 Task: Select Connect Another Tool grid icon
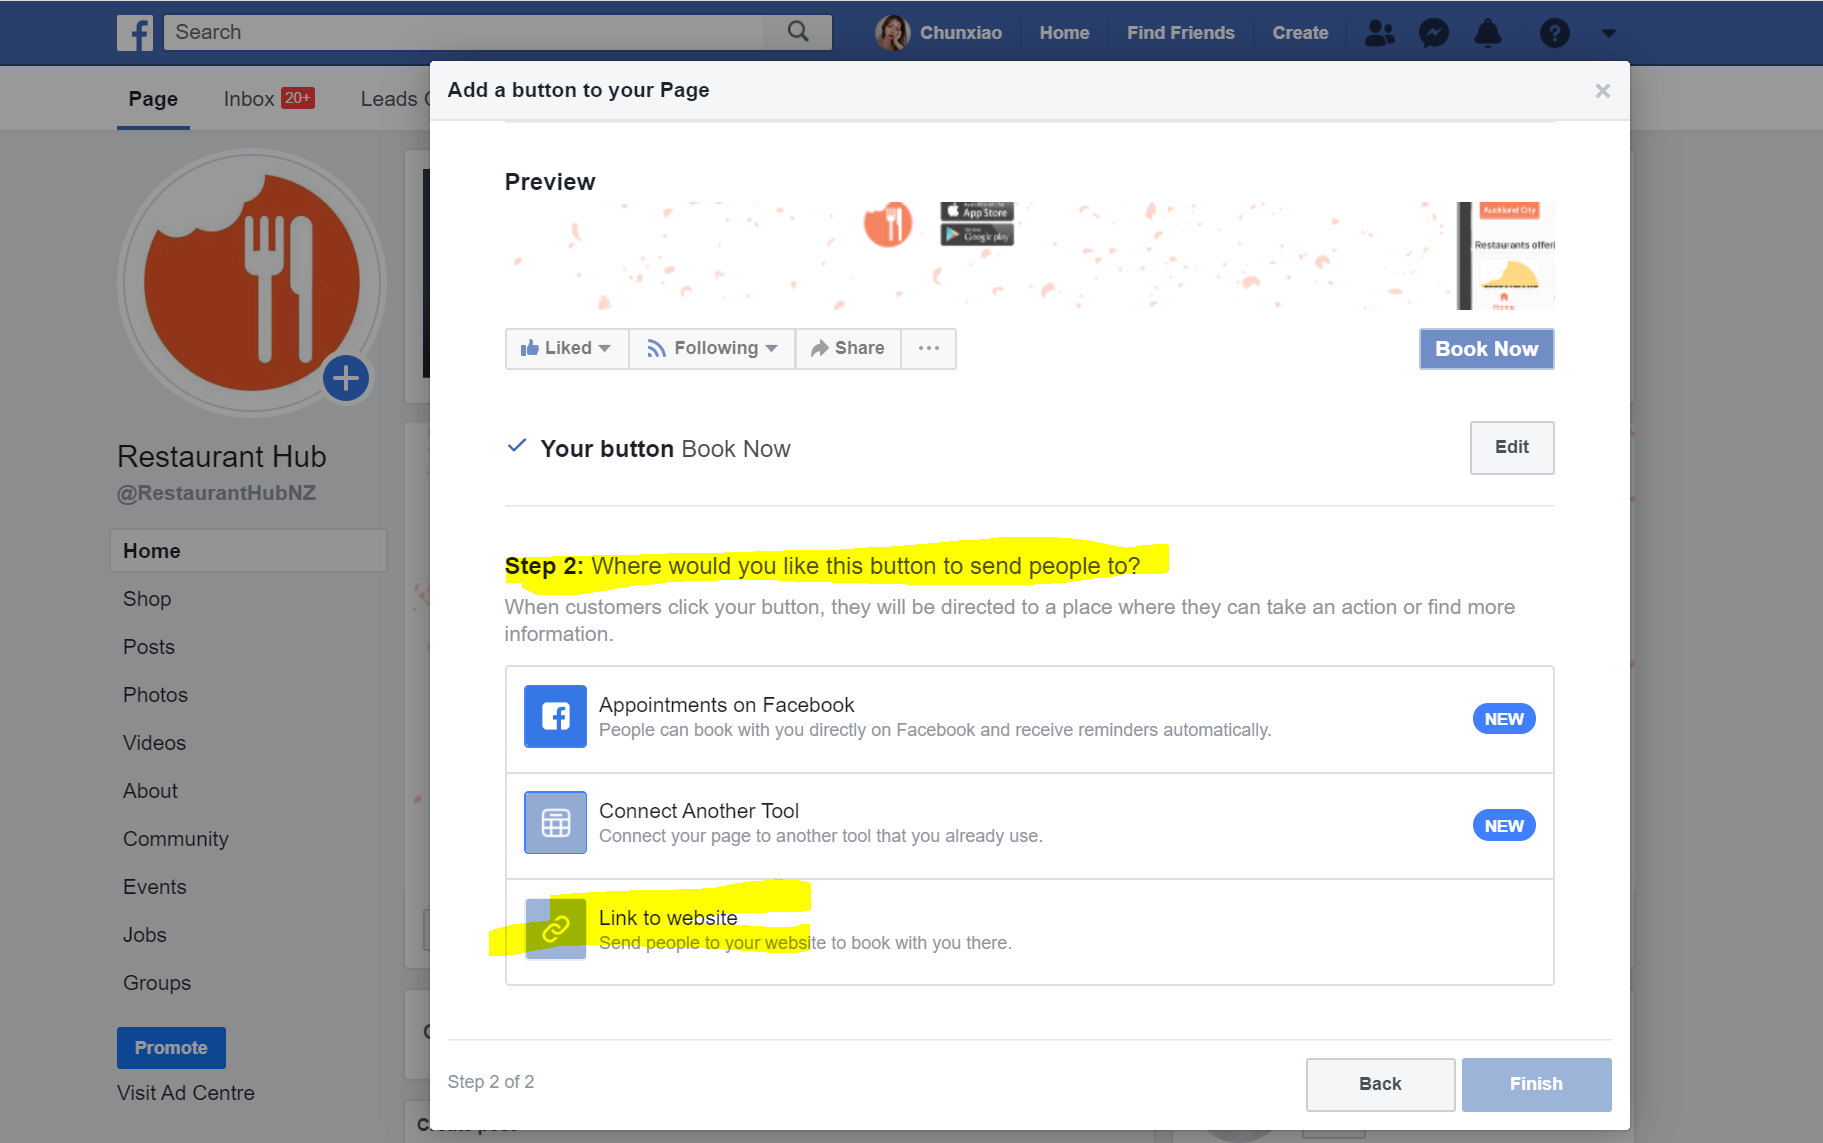click(x=555, y=822)
